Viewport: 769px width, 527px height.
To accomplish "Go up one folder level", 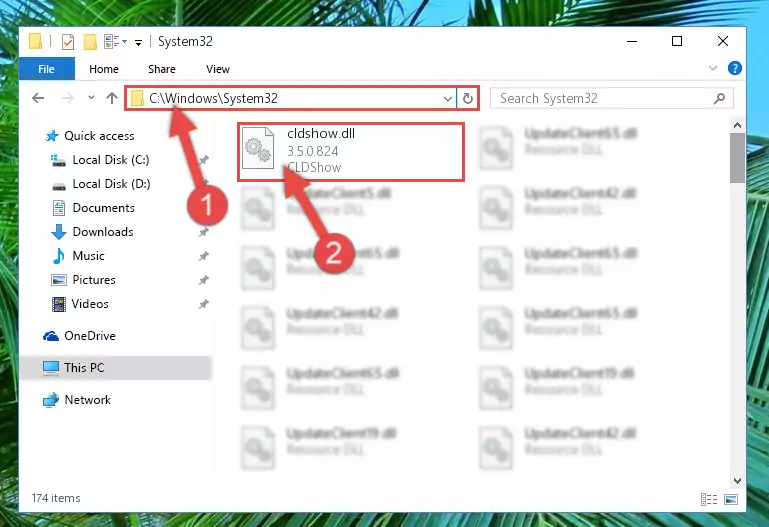I will (x=112, y=98).
